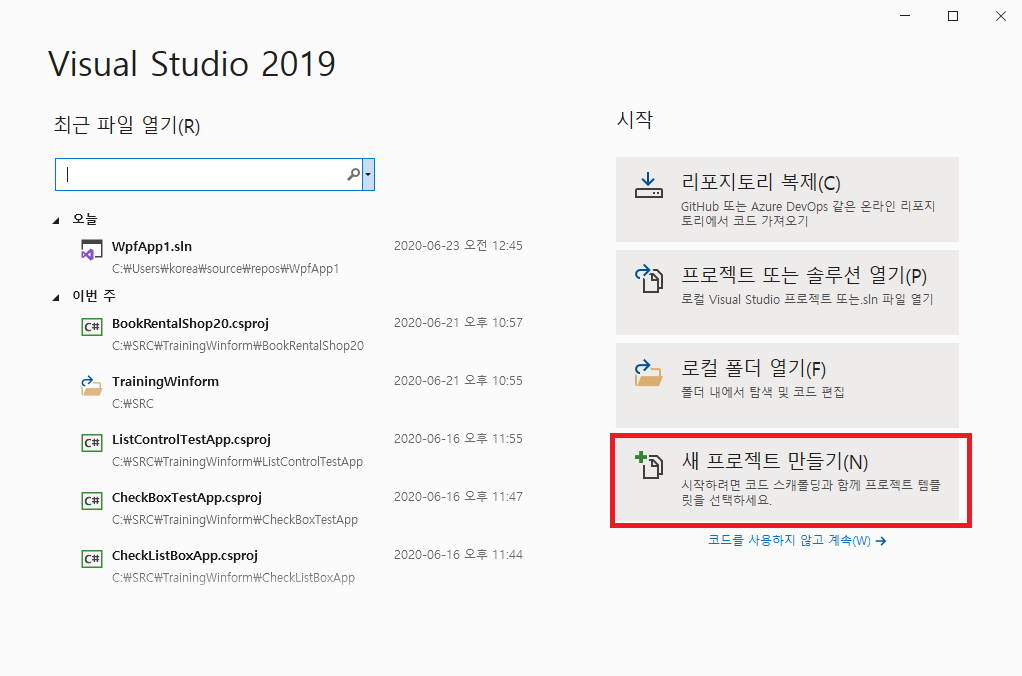Click the C:\SRC path under TrainingWinform
The height and width of the screenshot is (676, 1022).
click(x=133, y=404)
